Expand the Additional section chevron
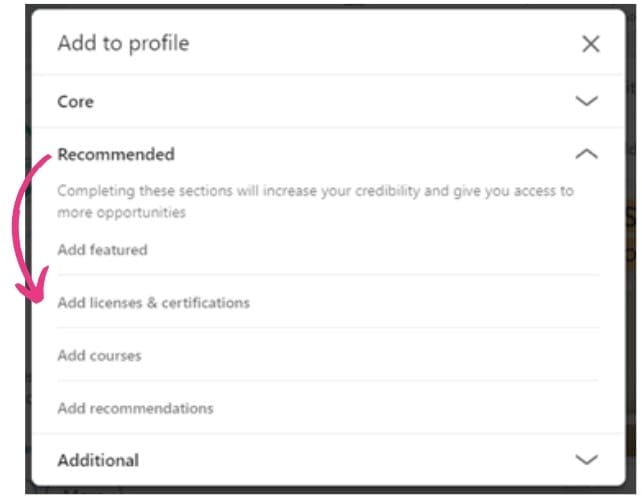This screenshot has width=642, height=496. (x=587, y=460)
